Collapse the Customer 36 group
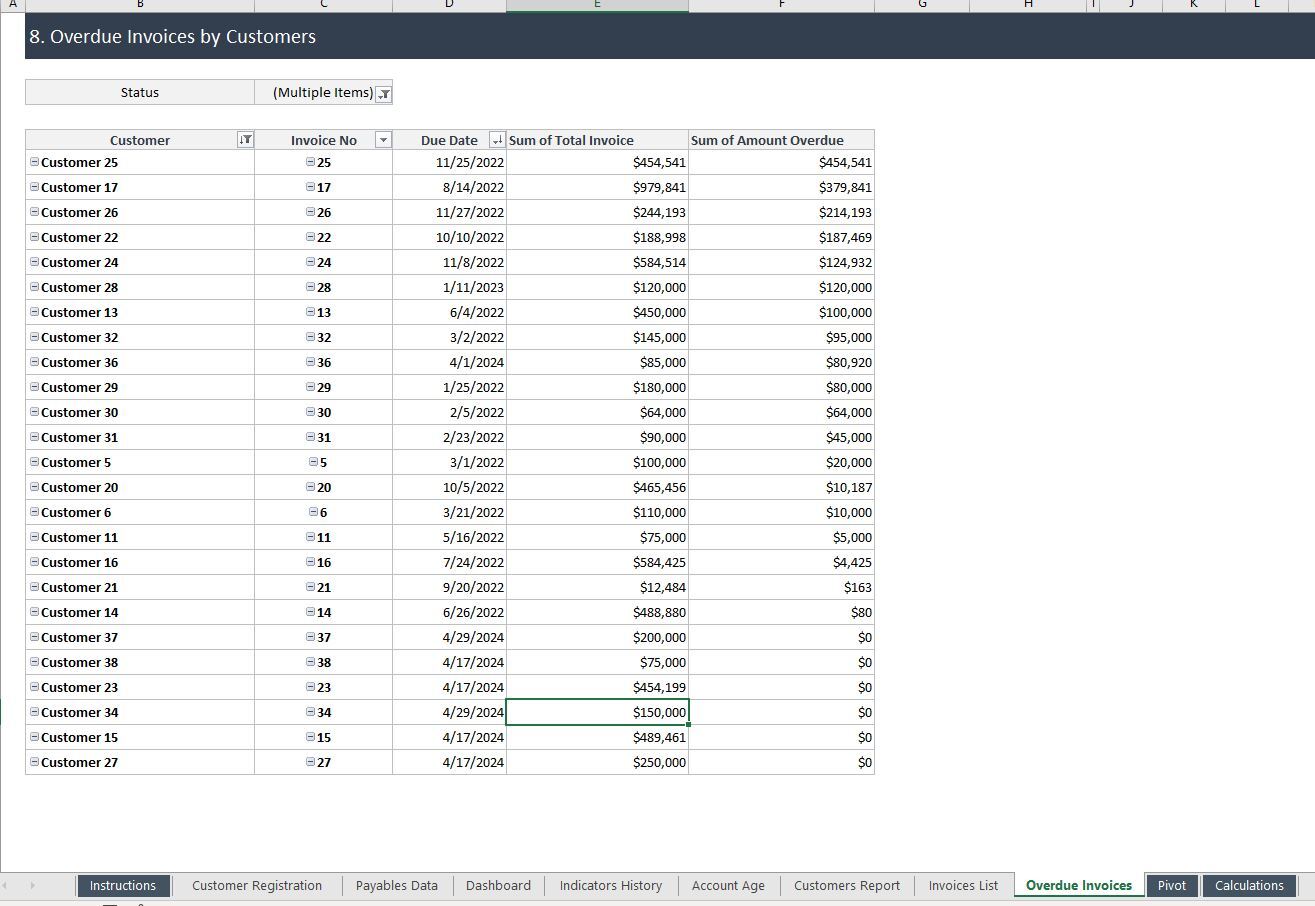The height and width of the screenshot is (906, 1315). pos(34,362)
